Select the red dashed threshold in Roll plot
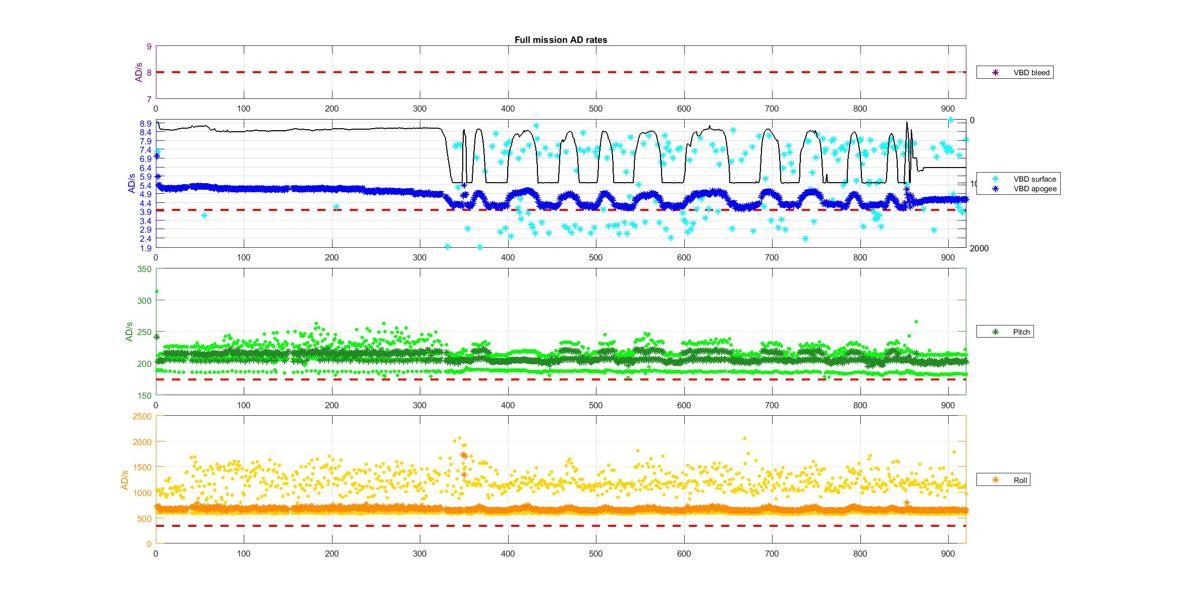 [560, 526]
